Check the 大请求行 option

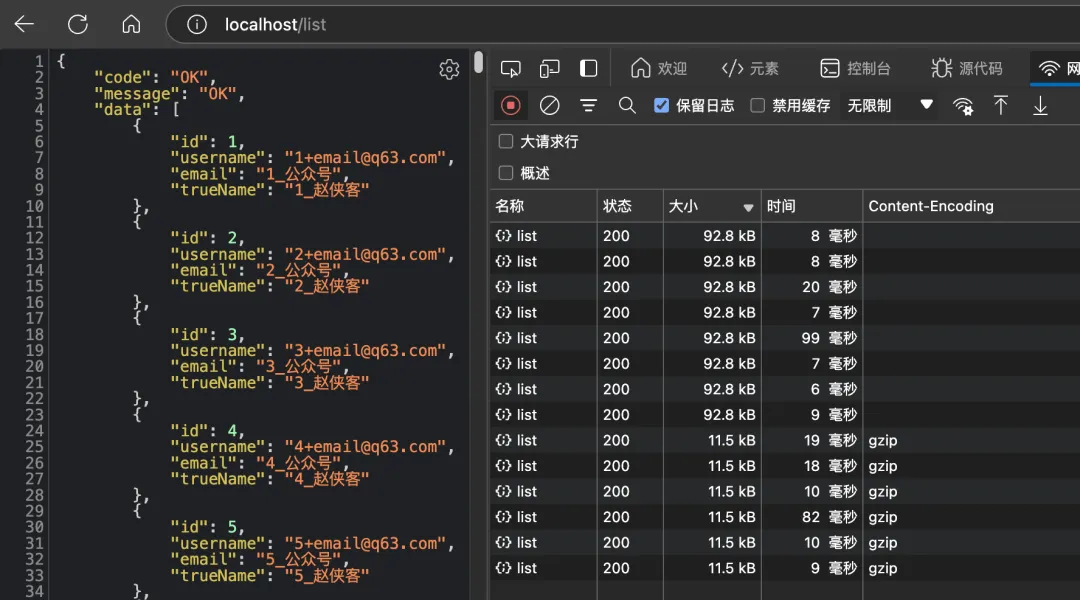pos(506,141)
